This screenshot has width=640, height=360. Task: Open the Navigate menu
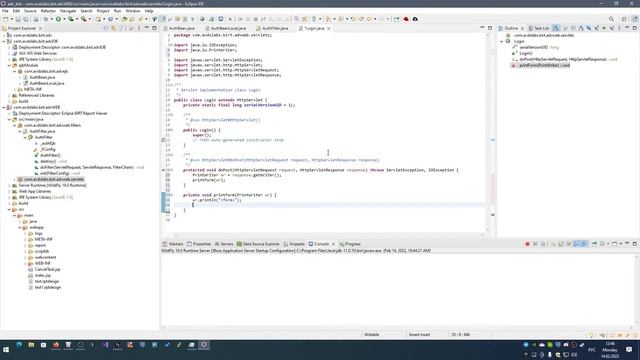(68, 11)
